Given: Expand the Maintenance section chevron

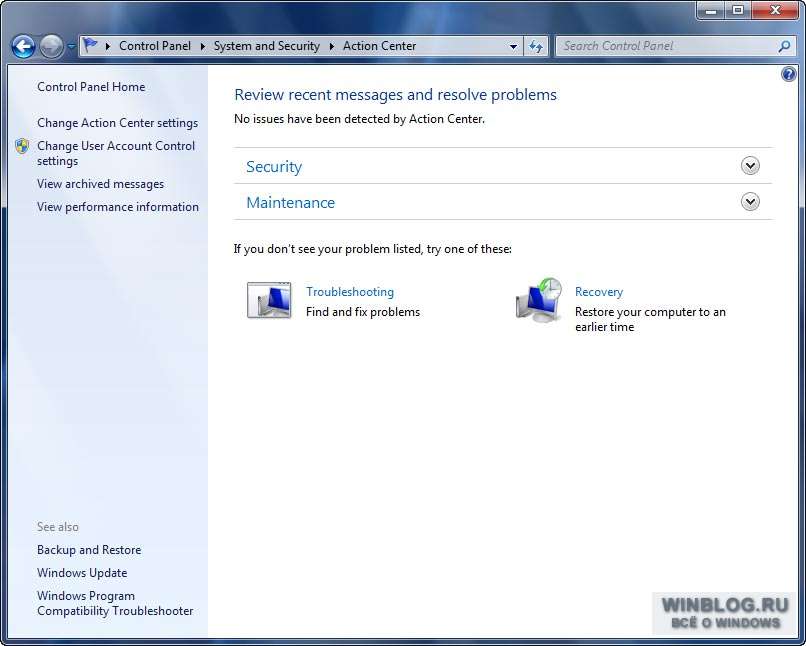Looking at the screenshot, I should 750,201.
